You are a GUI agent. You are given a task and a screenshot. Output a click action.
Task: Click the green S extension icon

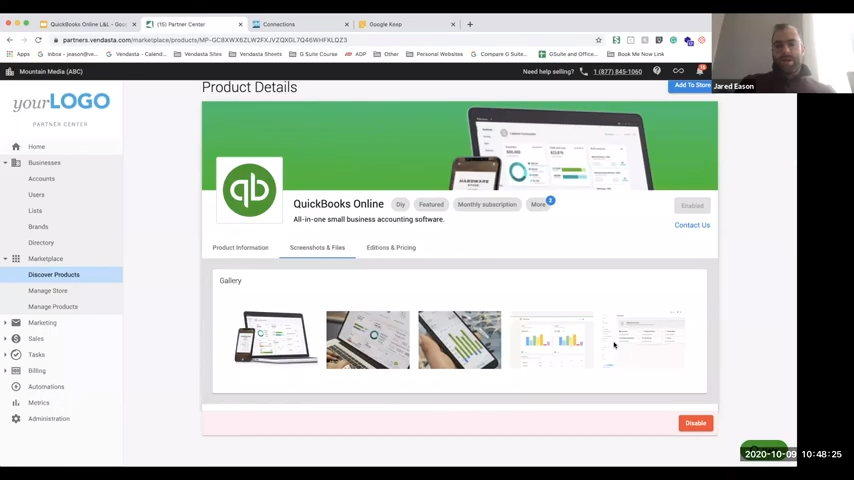click(616, 40)
